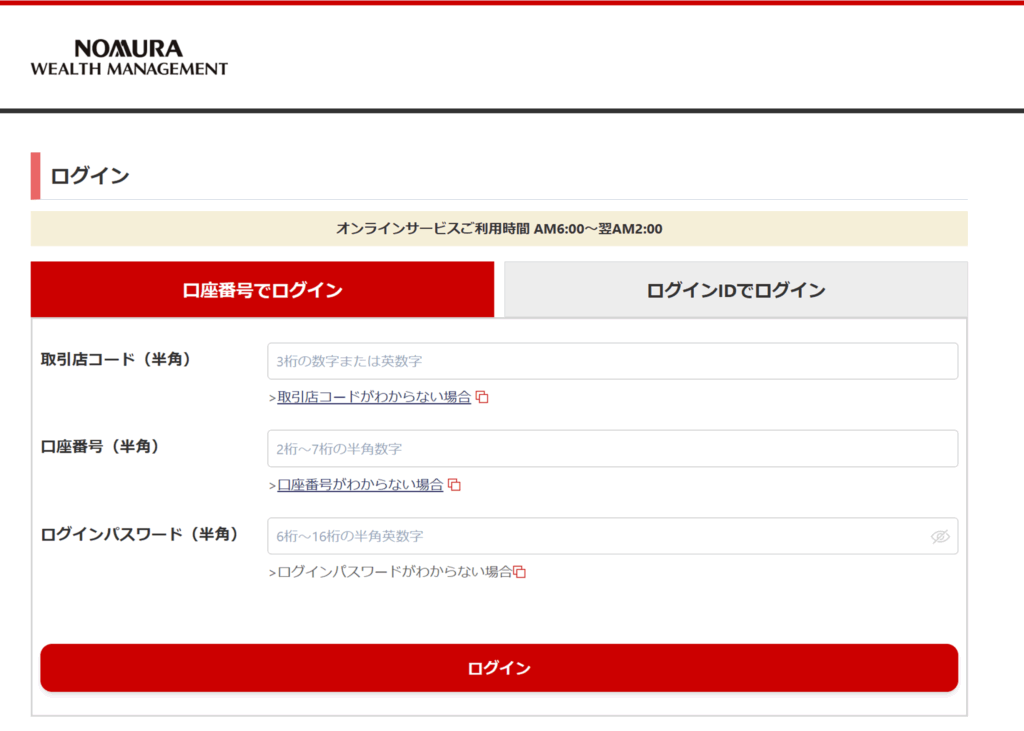The image size is (1024, 731).
Task: Click the new-window icon beside the password help link
Action: [x=520, y=572]
